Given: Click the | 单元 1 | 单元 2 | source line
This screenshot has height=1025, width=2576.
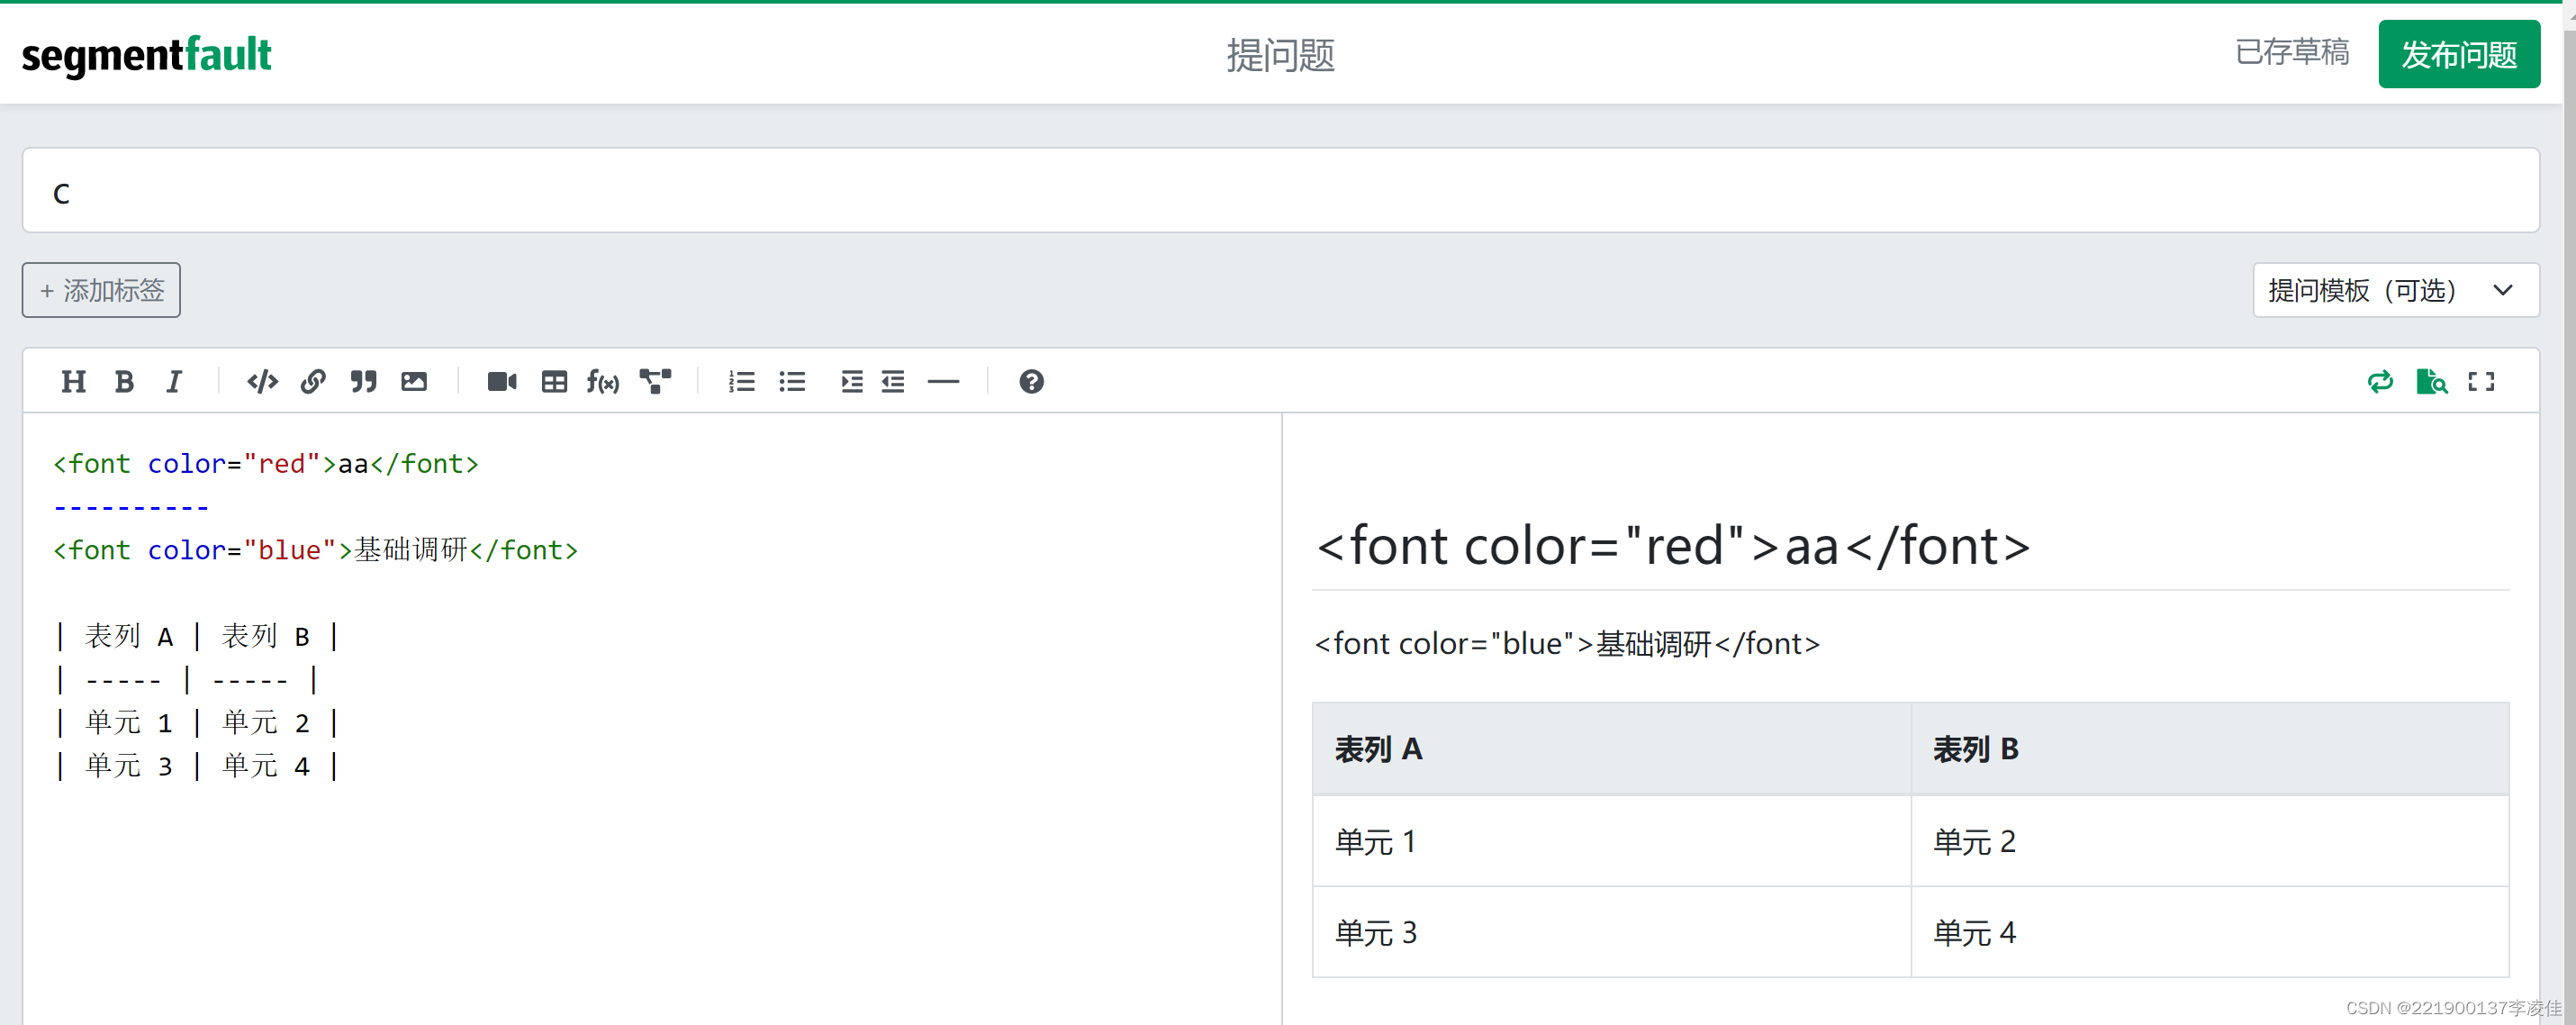Looking at the screenshot, I should pos(197,722).
